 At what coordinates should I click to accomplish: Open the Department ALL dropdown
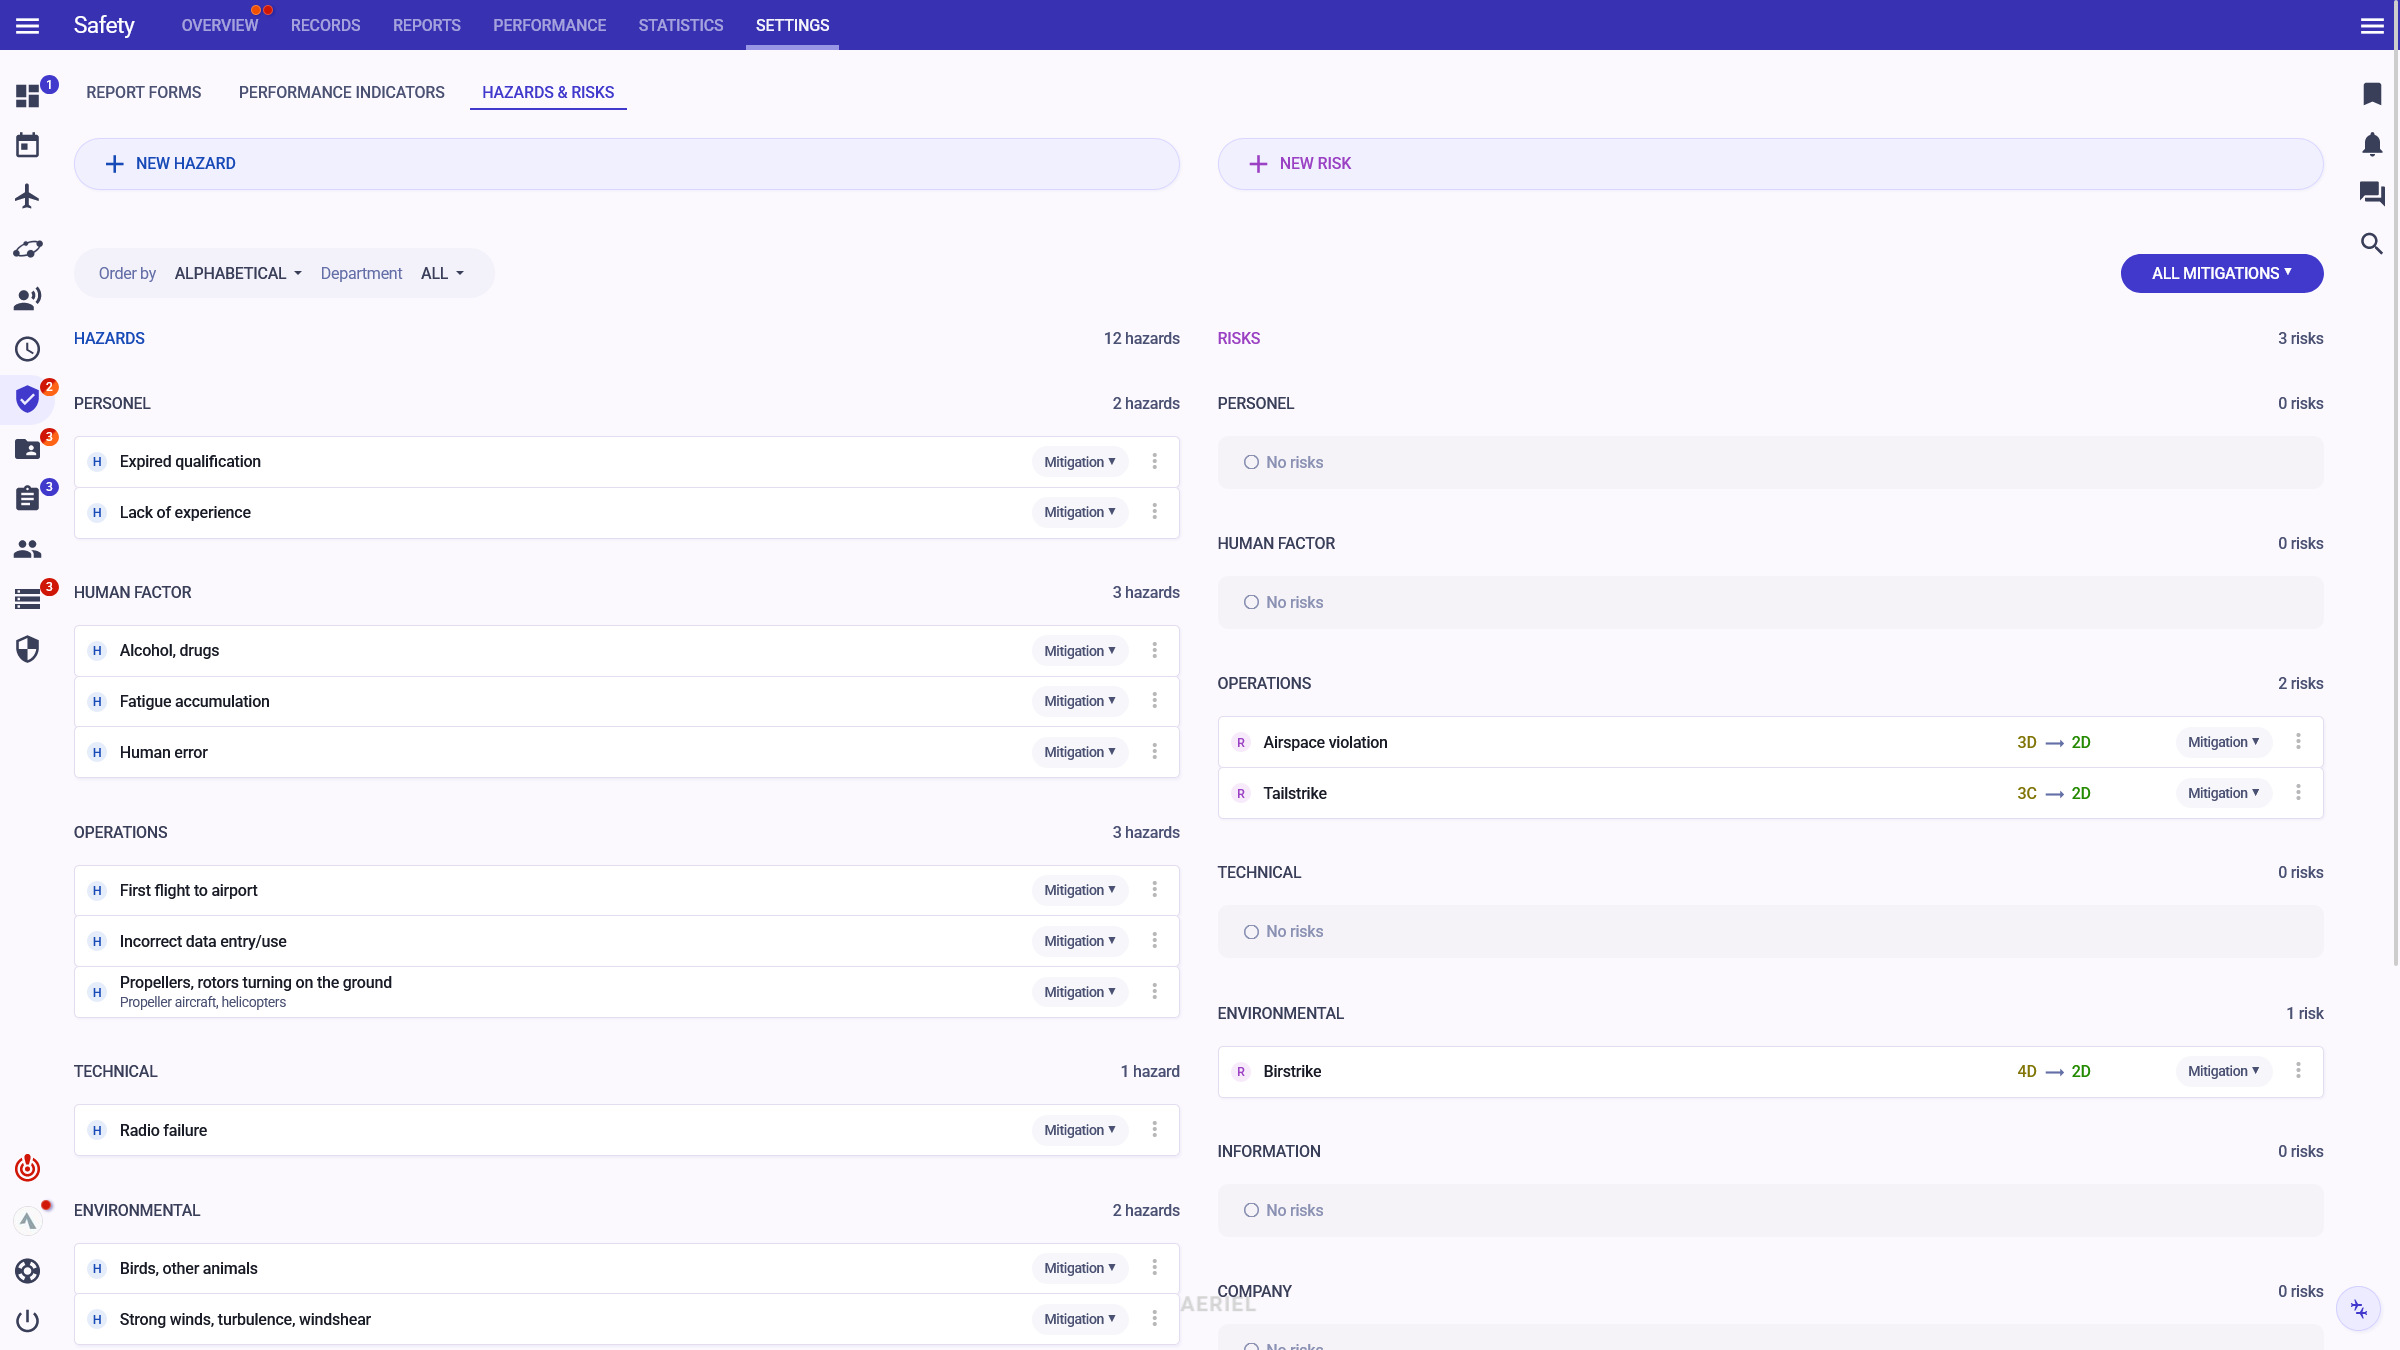(x=442, y=273)
